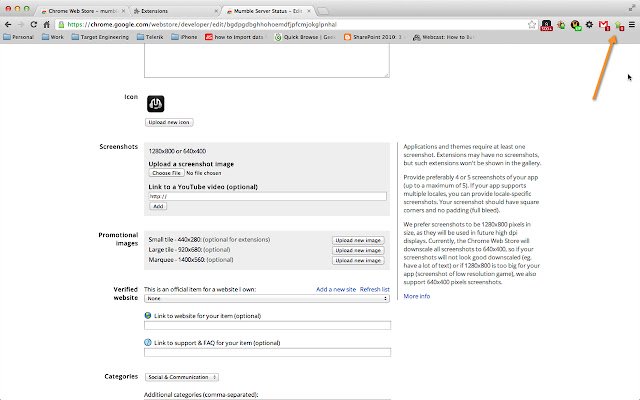Click the 'Marquee - 1400x560' label

[176, 260]
